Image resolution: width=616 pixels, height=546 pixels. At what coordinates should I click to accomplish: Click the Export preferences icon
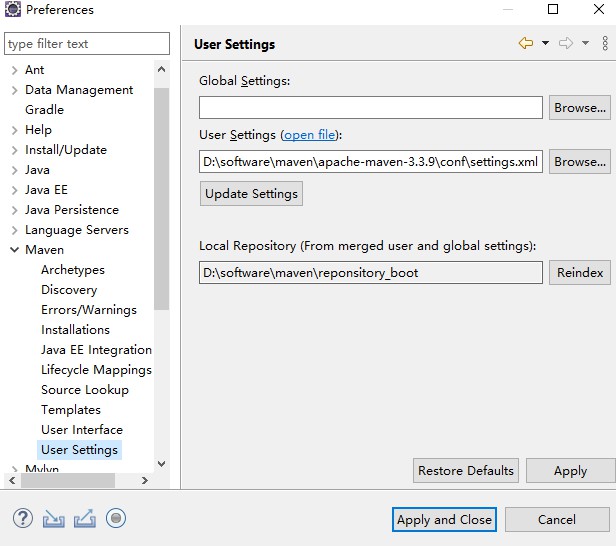[85, 519]
